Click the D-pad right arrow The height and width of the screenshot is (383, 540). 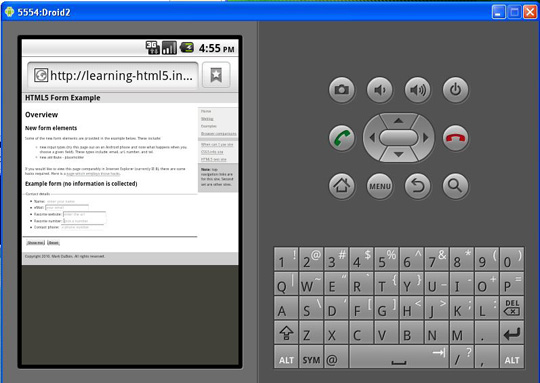(x=426, y=138)
